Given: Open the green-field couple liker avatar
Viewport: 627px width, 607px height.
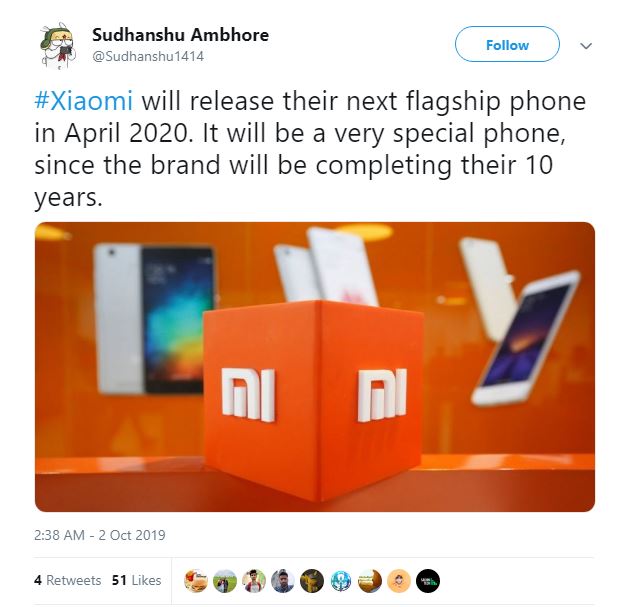Looking at the screenshot, I should [x=225, y=580].
